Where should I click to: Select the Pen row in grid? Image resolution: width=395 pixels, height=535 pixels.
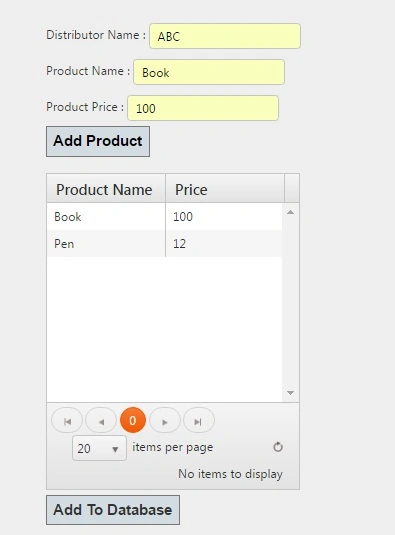pyautogui.click(x=164, y=244)
